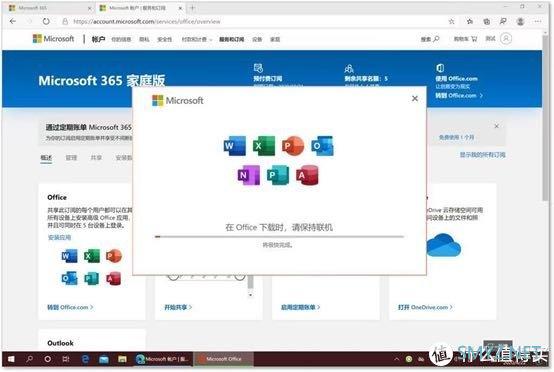The height and width of the screenshot is (372, 554).
Task: Click the star to favorite this page
Action: click(x=452, y=22)
